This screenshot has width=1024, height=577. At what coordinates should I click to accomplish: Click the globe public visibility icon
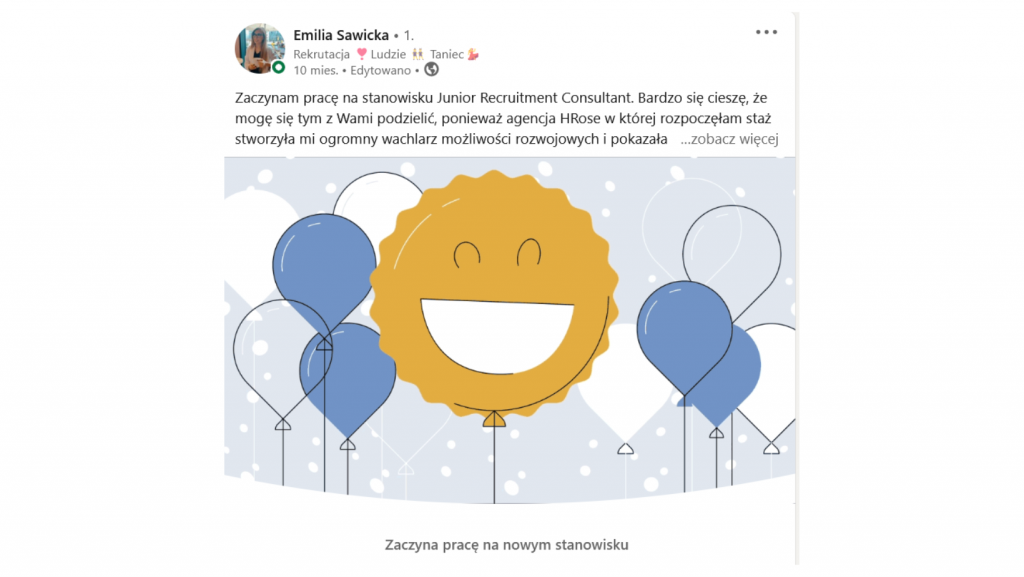(431, 69)
